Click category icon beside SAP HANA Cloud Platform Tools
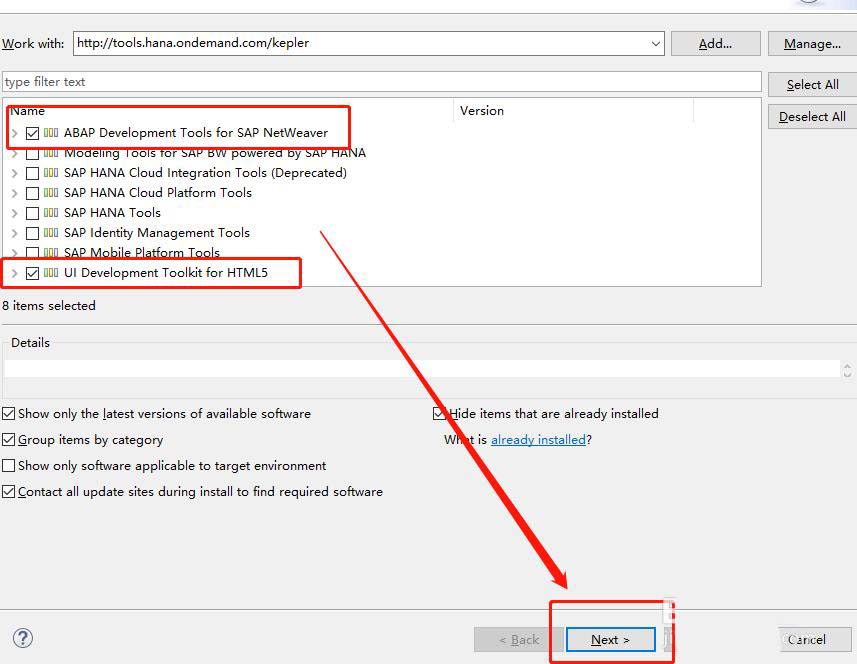 pyautogui.click(x=51, y=193)
